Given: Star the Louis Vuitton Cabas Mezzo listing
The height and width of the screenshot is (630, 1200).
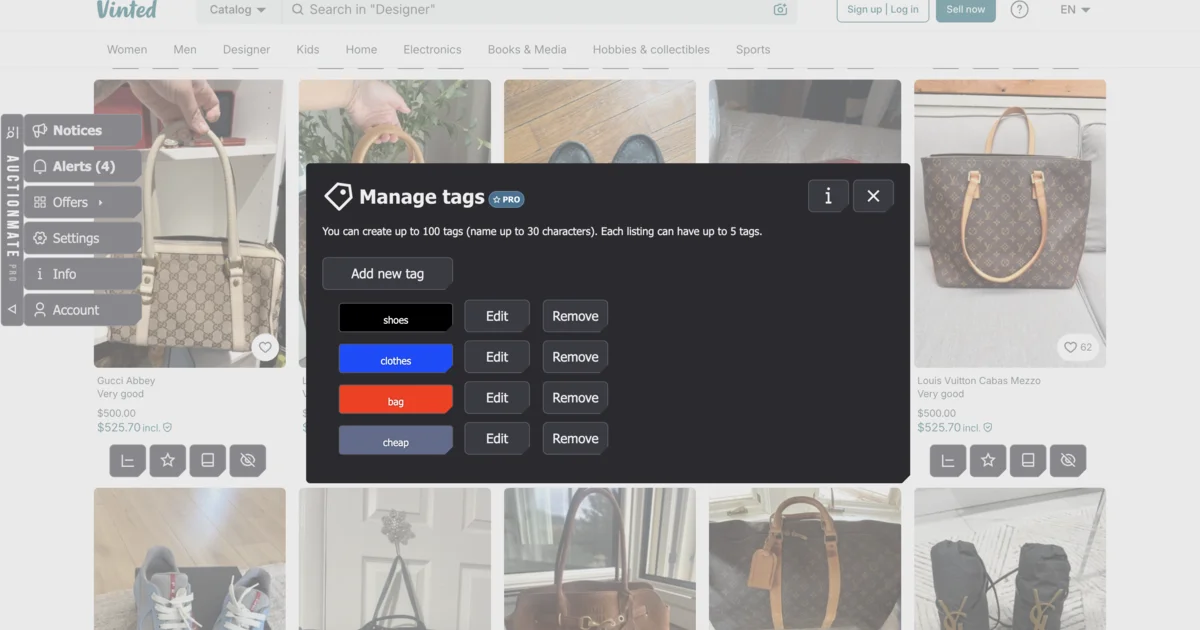Looking at the screenshot, I should pos(988,461).
